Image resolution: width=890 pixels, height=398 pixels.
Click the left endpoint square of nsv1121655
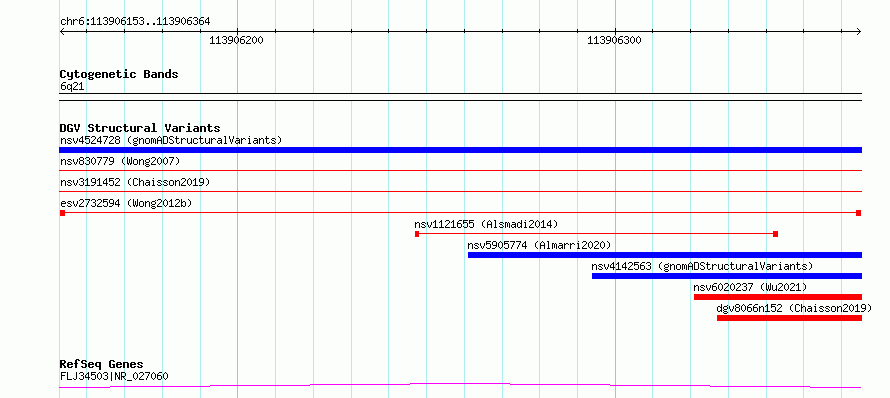[417, 234]
